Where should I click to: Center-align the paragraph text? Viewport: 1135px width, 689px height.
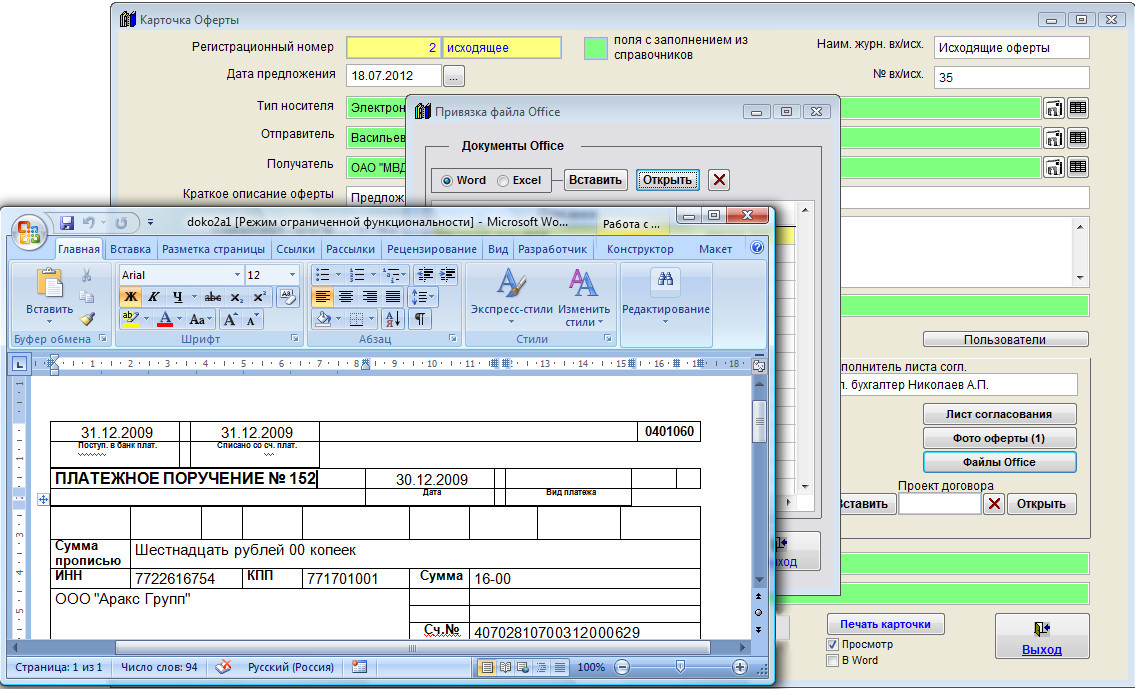click(346, 297)
